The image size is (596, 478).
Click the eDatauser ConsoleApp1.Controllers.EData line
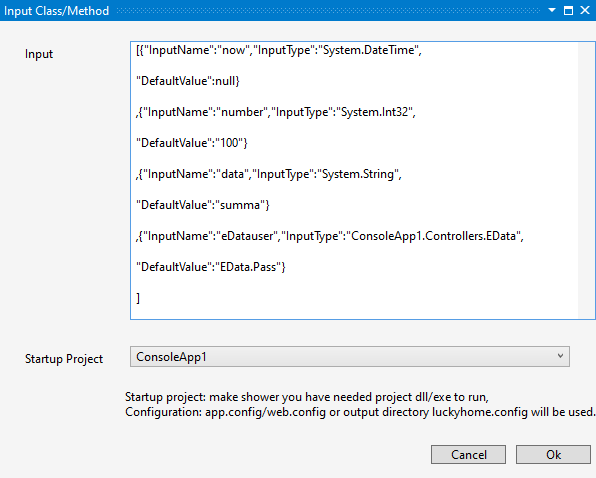click(x=330, y=236)
